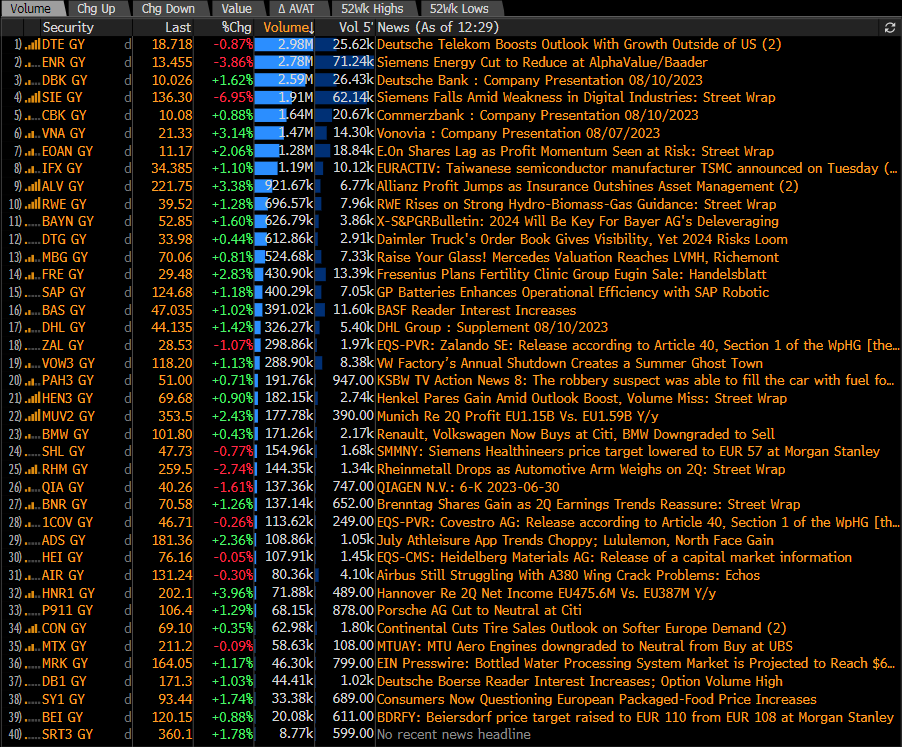The width and height of the screenshot is (902, 747).
Task: Open Siemens Falls Amid Weakness headline
Action: 576,98
